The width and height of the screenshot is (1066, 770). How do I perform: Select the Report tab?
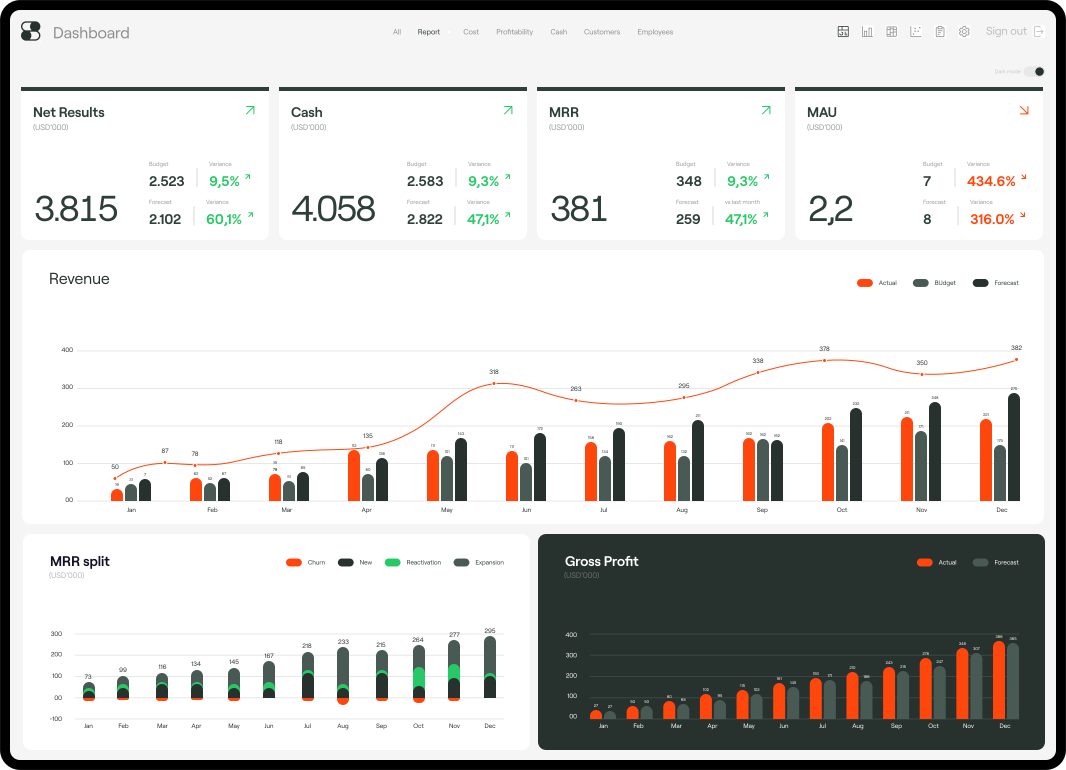coord(429,32)
